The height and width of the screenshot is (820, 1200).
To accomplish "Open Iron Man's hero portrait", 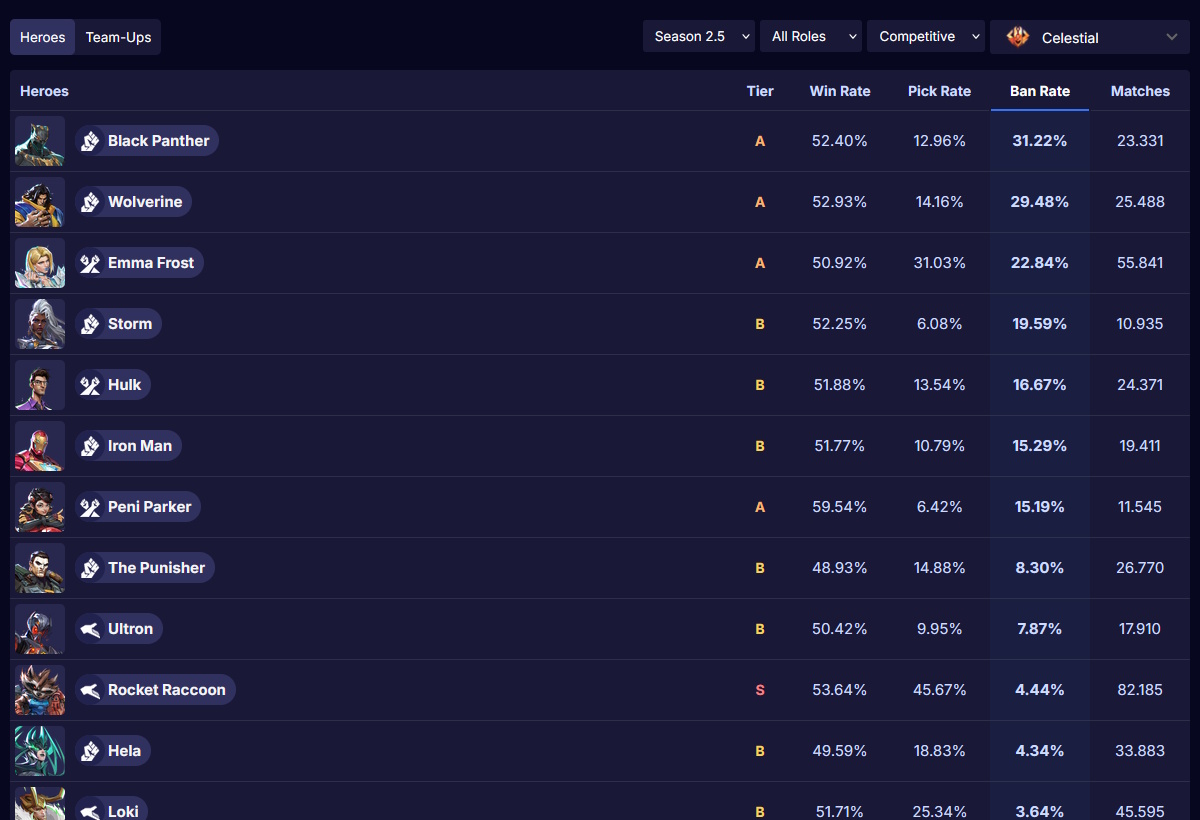I will [40, 446].
